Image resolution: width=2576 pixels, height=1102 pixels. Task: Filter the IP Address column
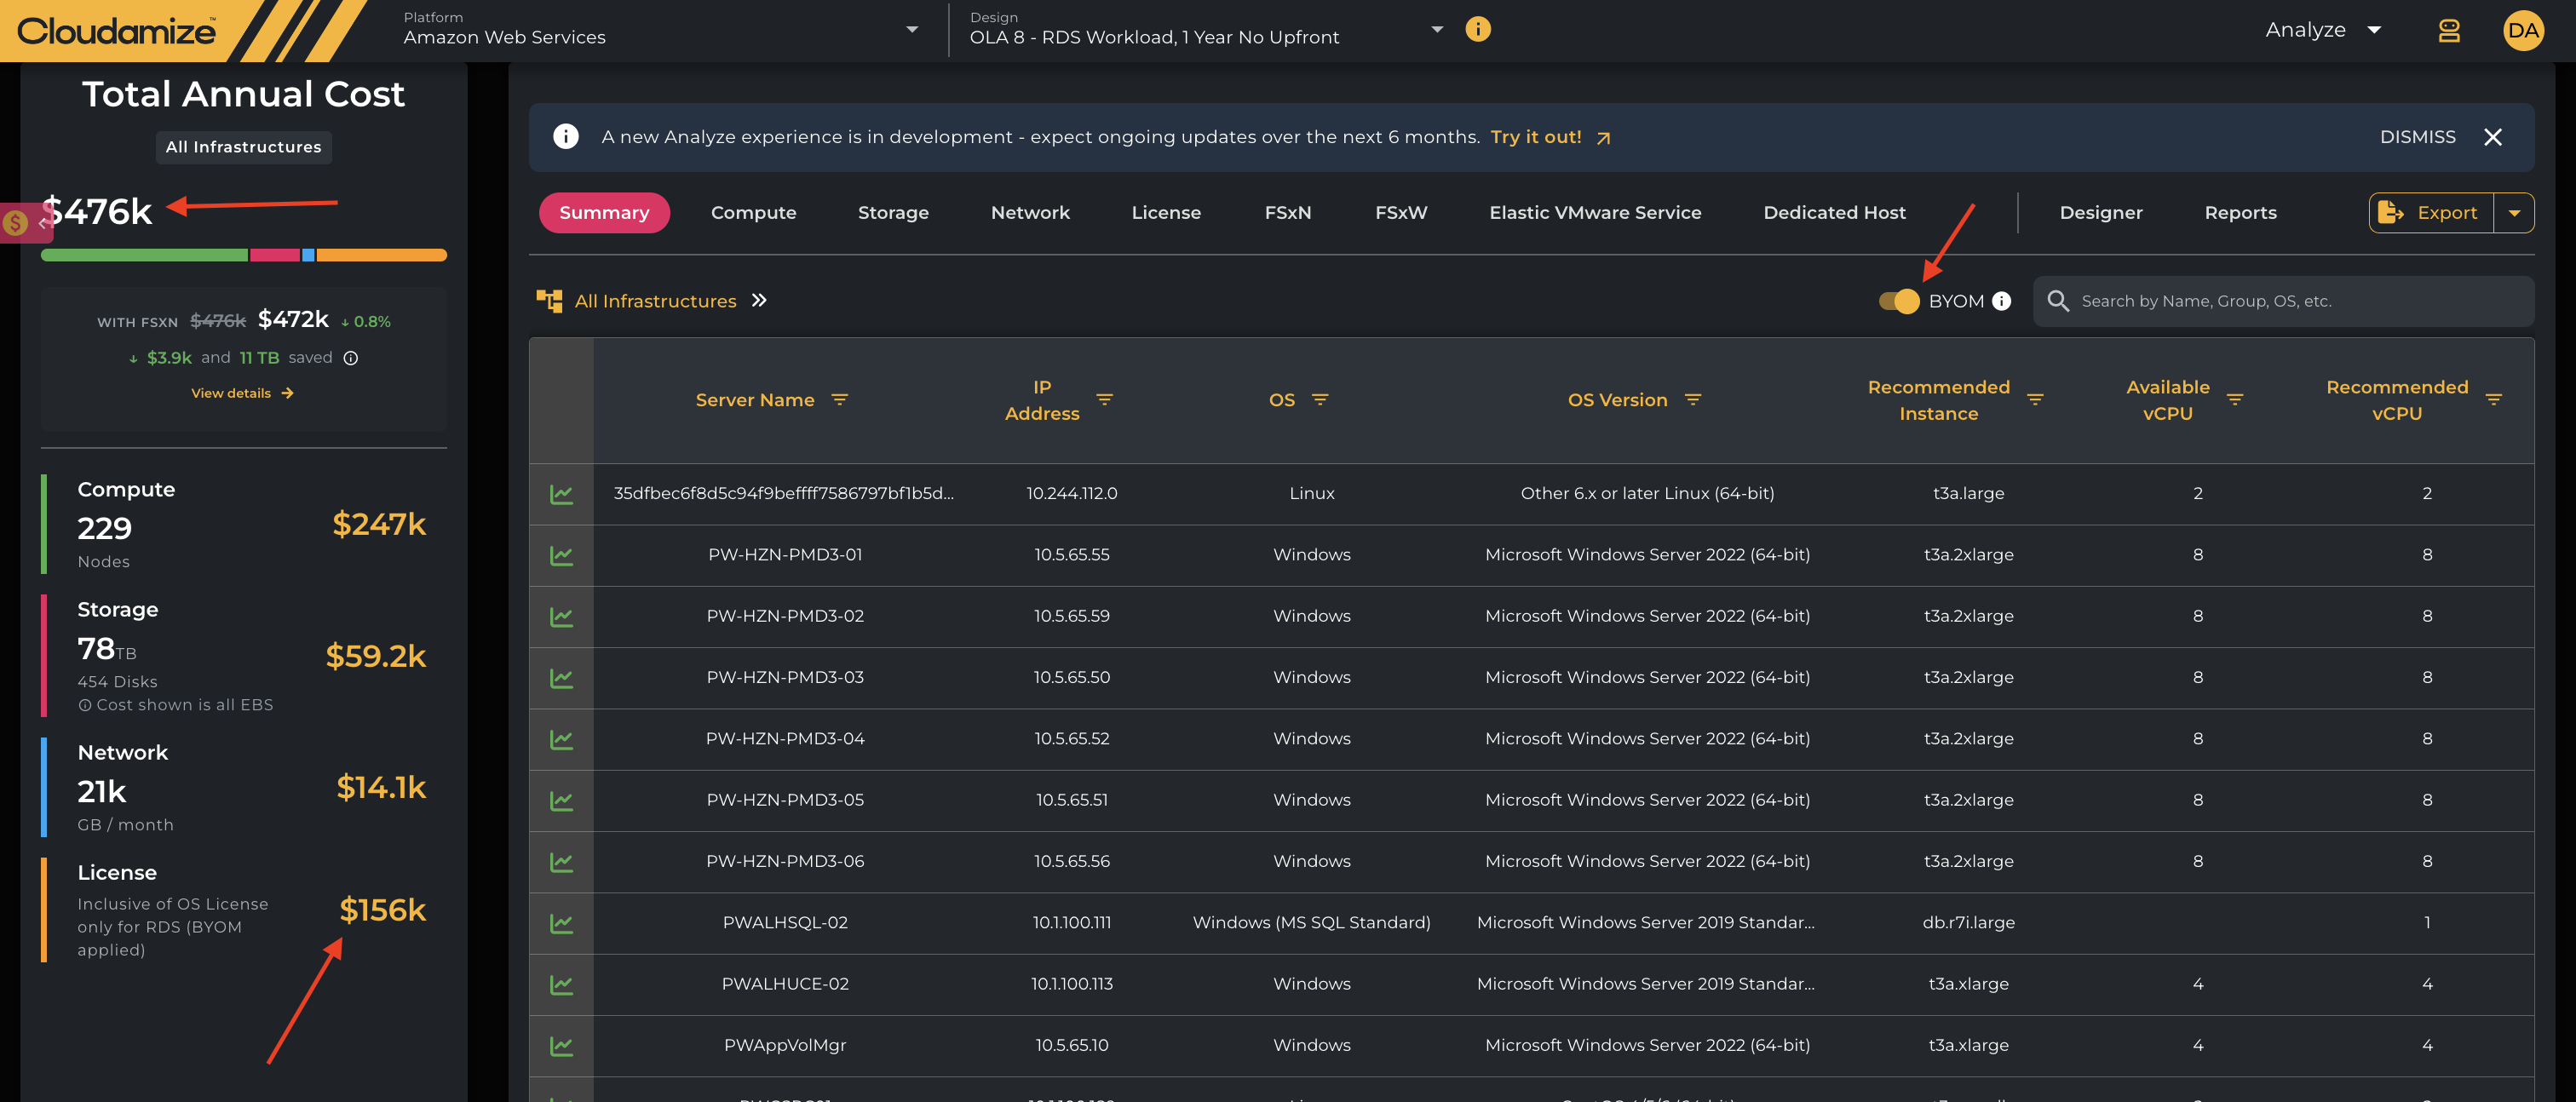pyautogui.click(x=1104, y=400)
